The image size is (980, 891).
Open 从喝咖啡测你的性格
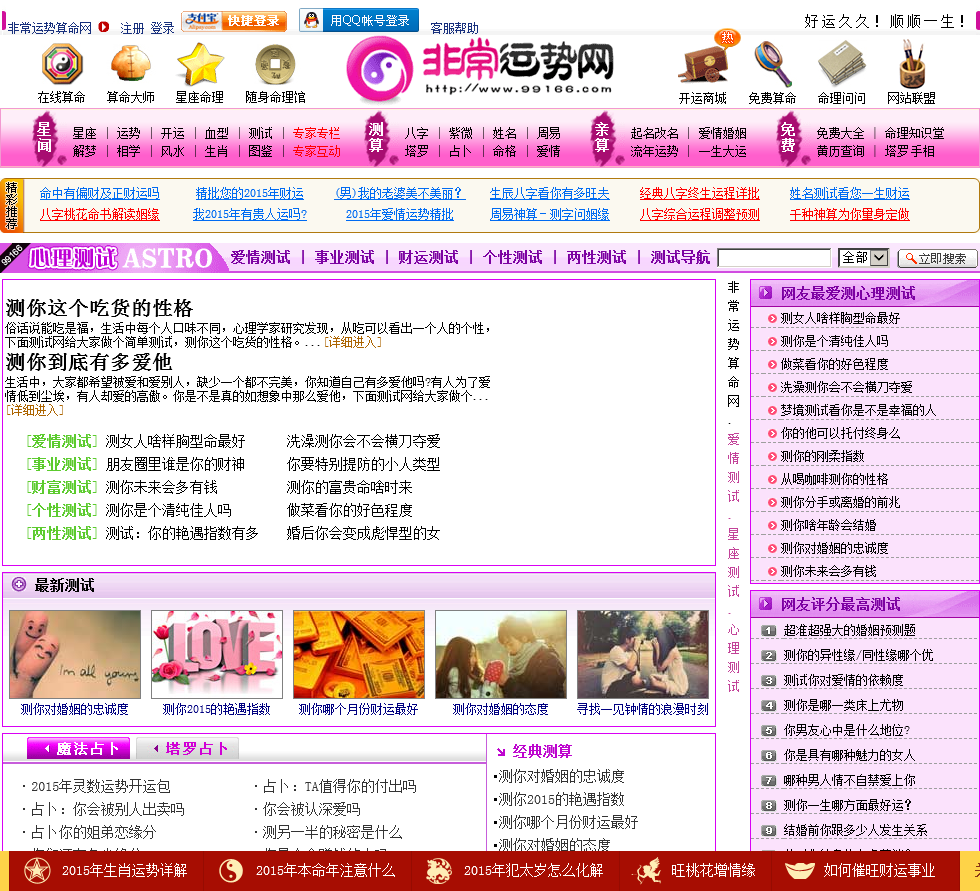click(x=834, y=479)
